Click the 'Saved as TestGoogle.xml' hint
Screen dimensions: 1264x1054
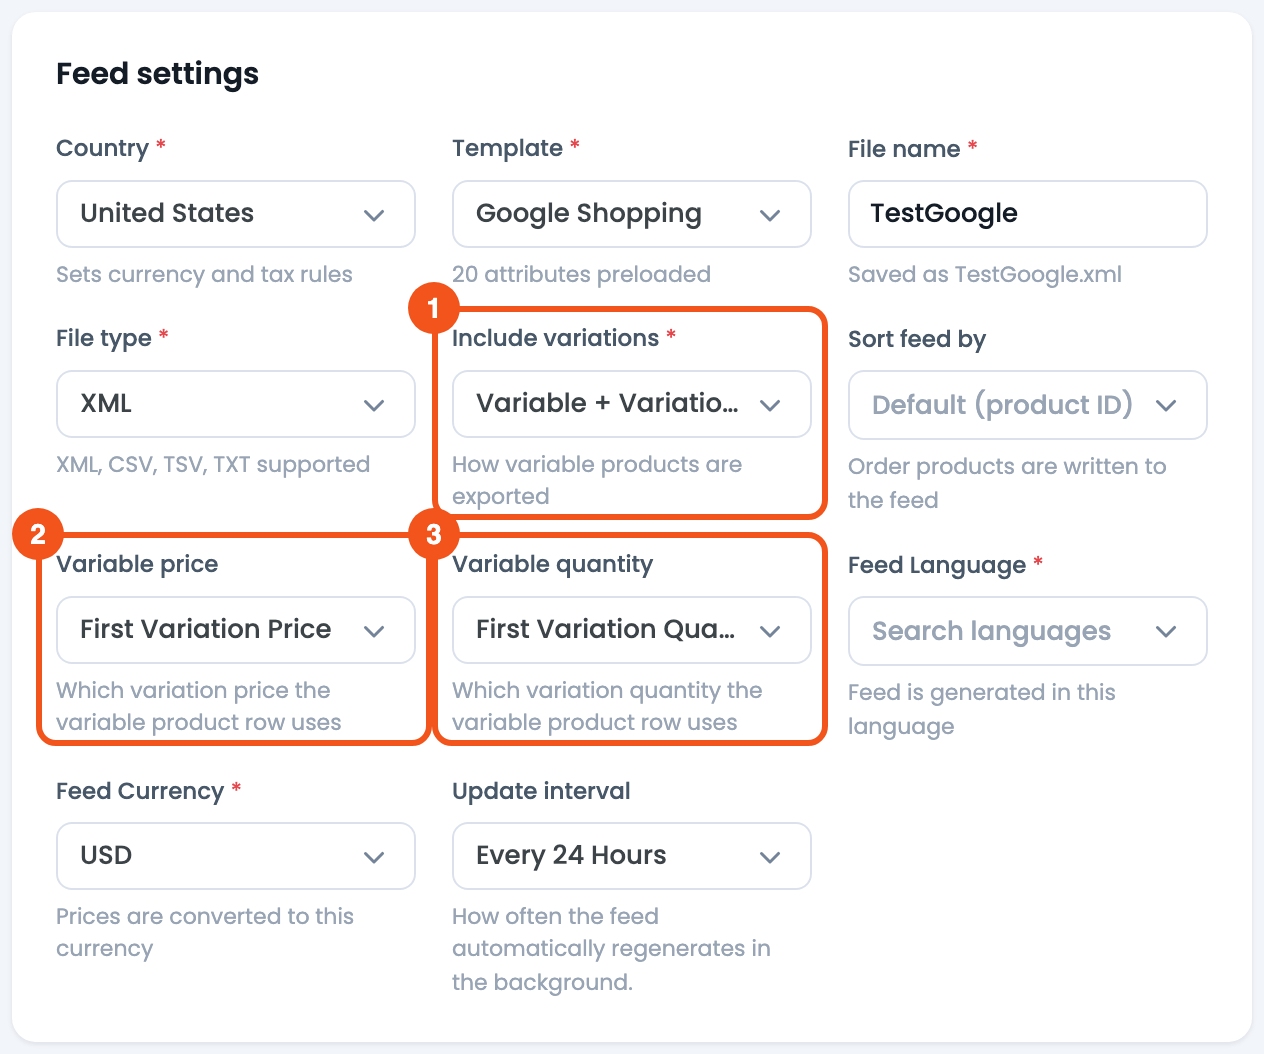(985, 274)
